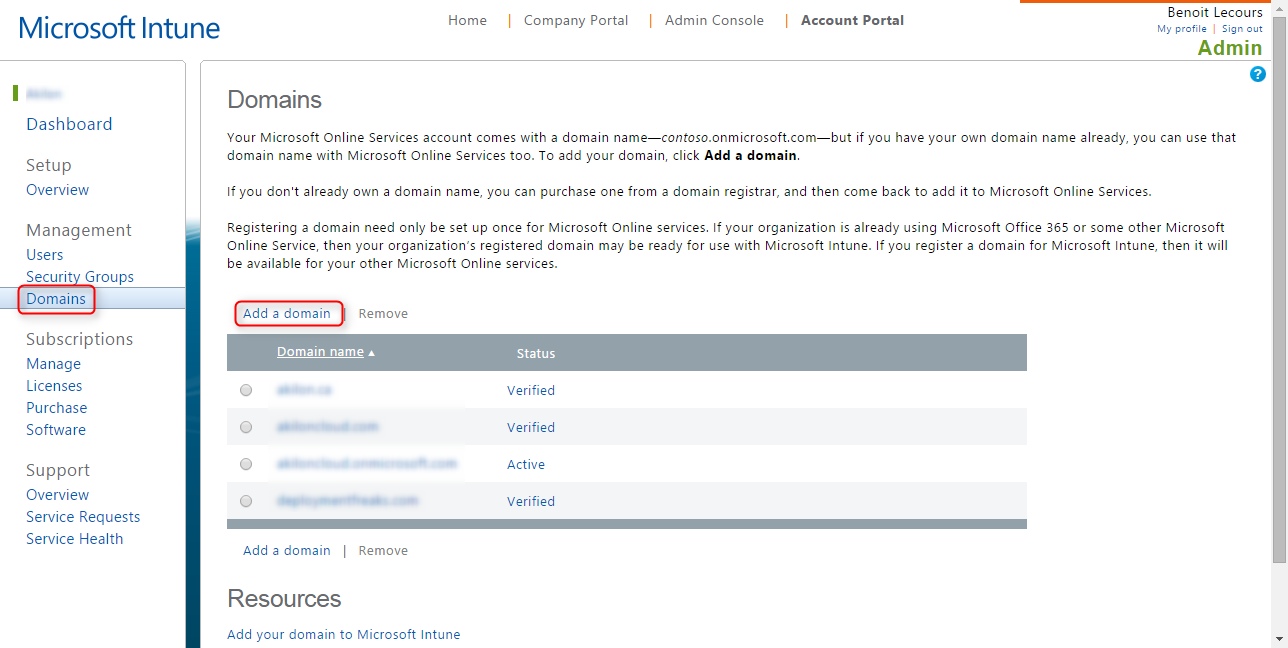Click the Active status text

(x=526, y=464)
